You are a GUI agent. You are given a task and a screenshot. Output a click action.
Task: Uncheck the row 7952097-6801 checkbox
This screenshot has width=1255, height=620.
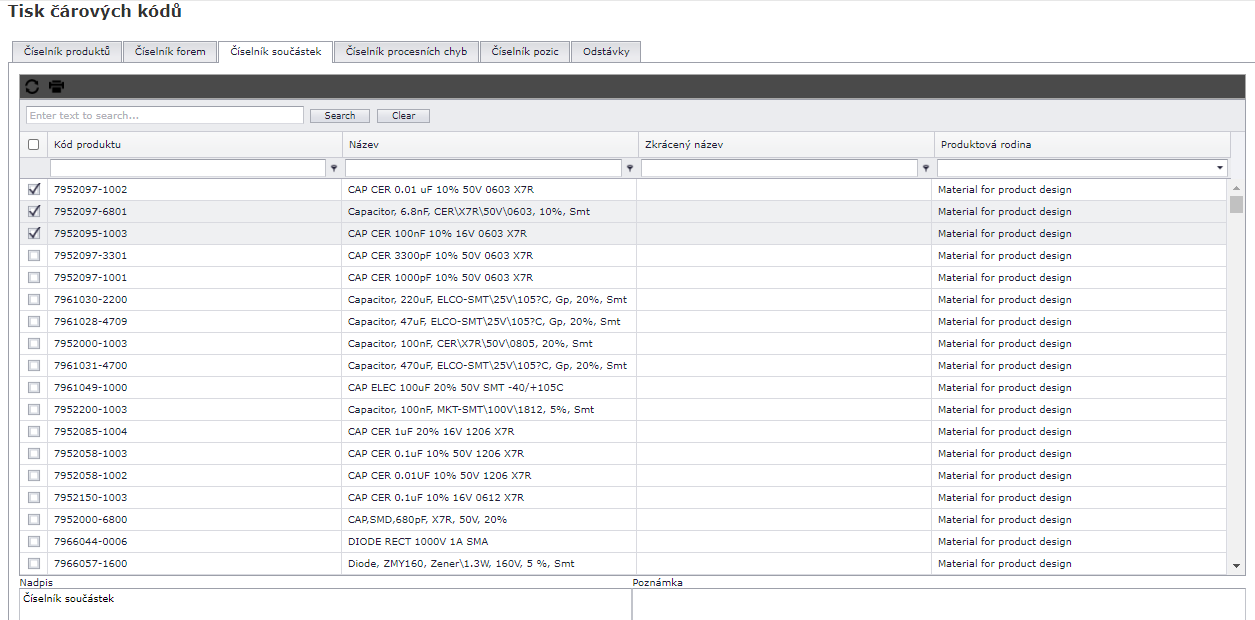pos(34,211)
